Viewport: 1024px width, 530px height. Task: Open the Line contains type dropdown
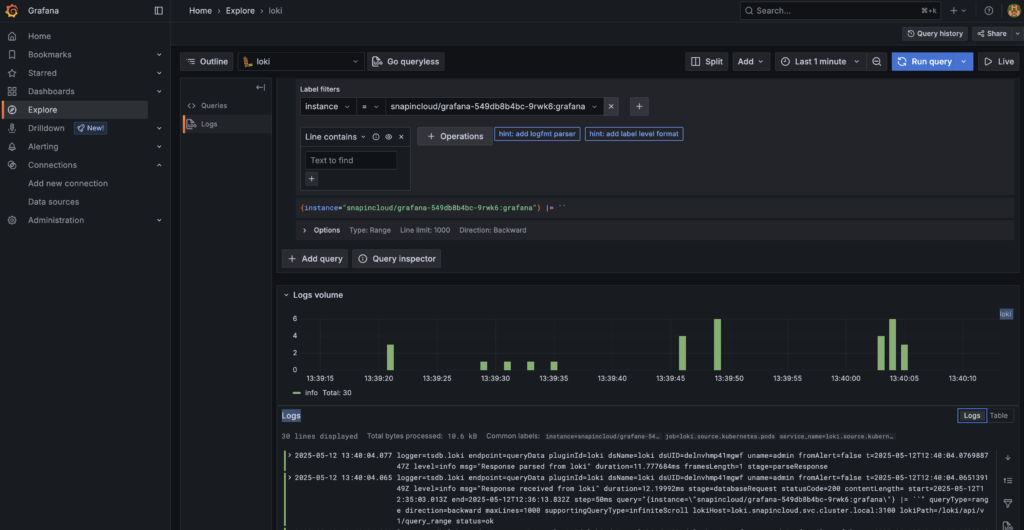click(336, 137)
